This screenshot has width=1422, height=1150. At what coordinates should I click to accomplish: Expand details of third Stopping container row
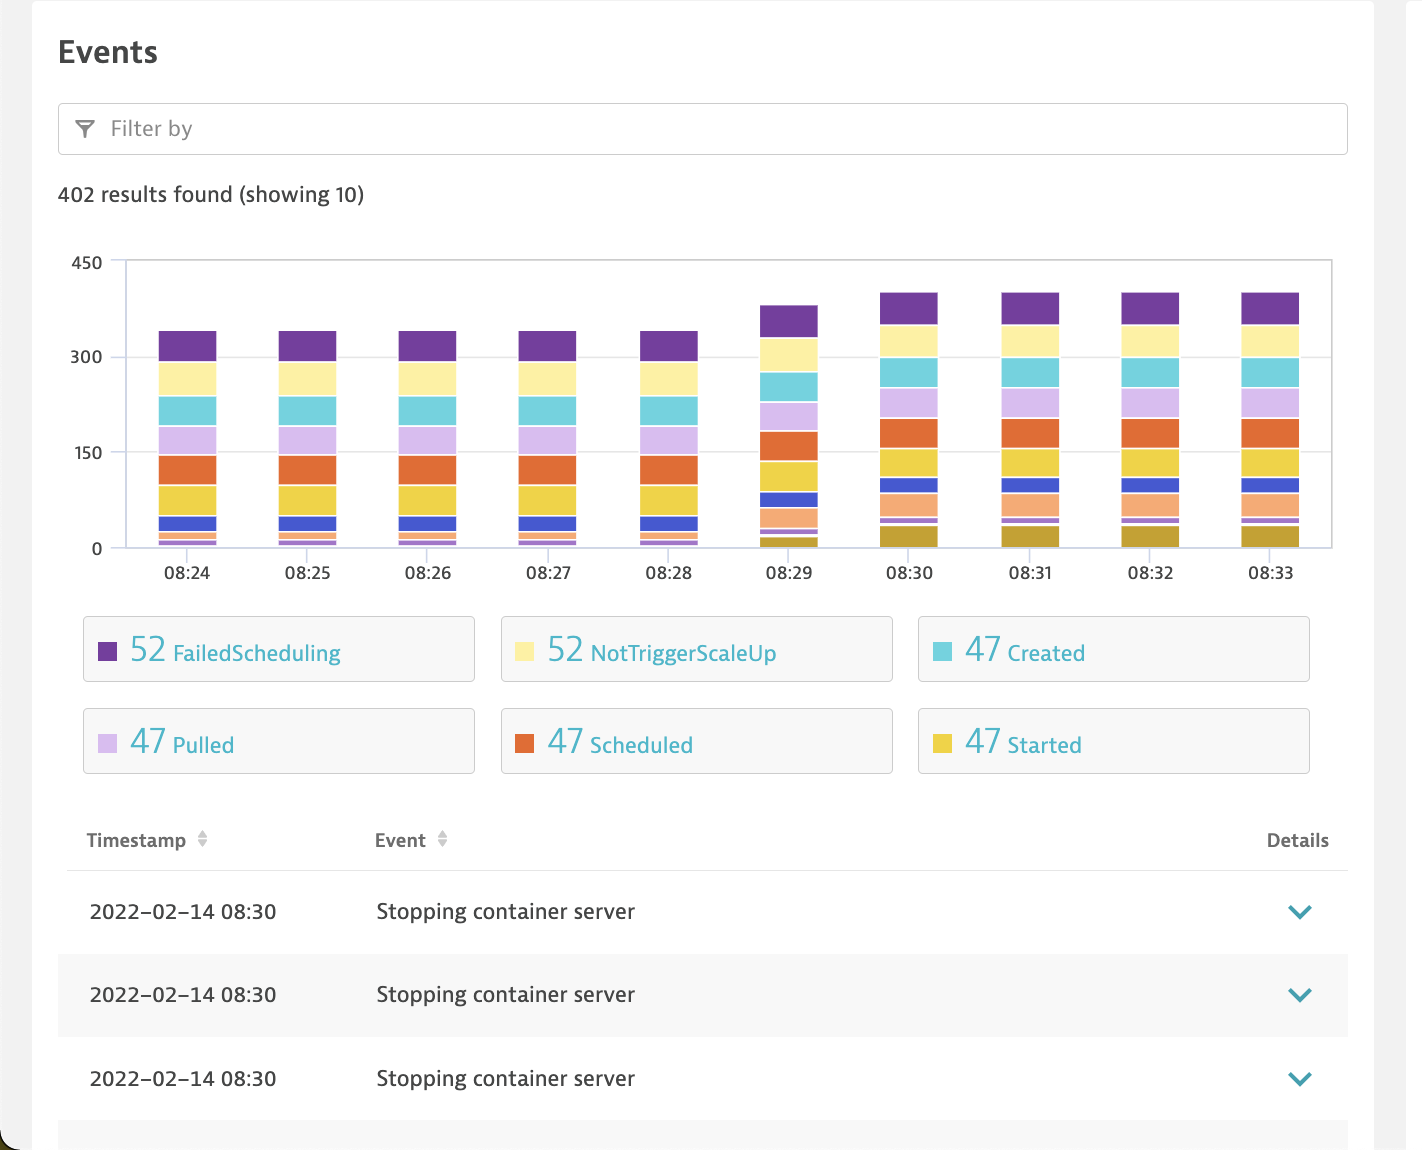pos(1299,1079)
